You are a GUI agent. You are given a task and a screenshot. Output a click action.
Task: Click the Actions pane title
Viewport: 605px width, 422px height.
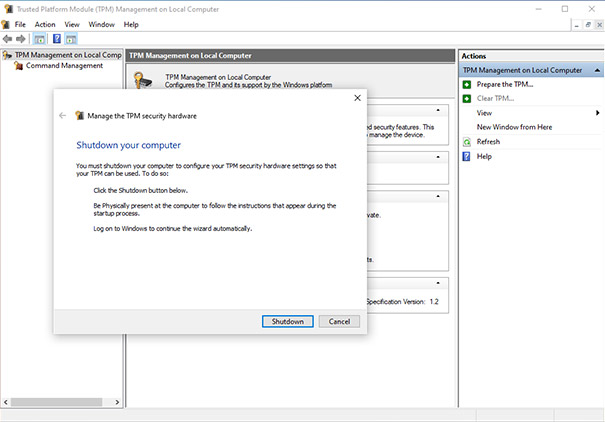click(474, 56)
